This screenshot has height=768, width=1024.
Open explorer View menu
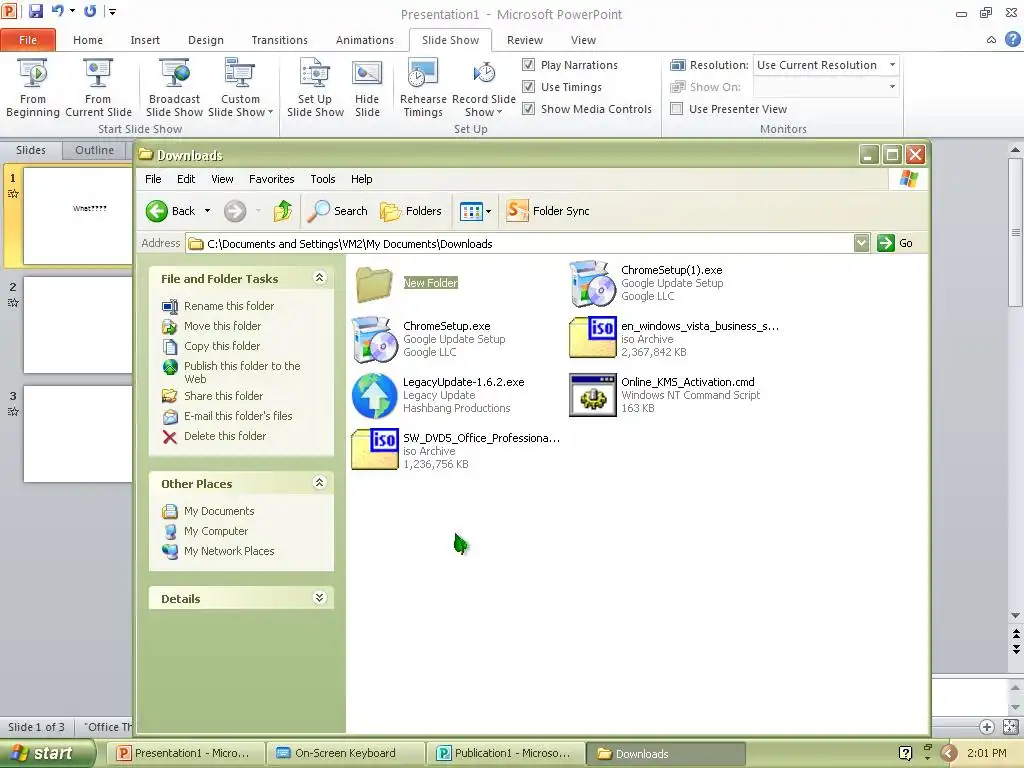pos(222,179)
